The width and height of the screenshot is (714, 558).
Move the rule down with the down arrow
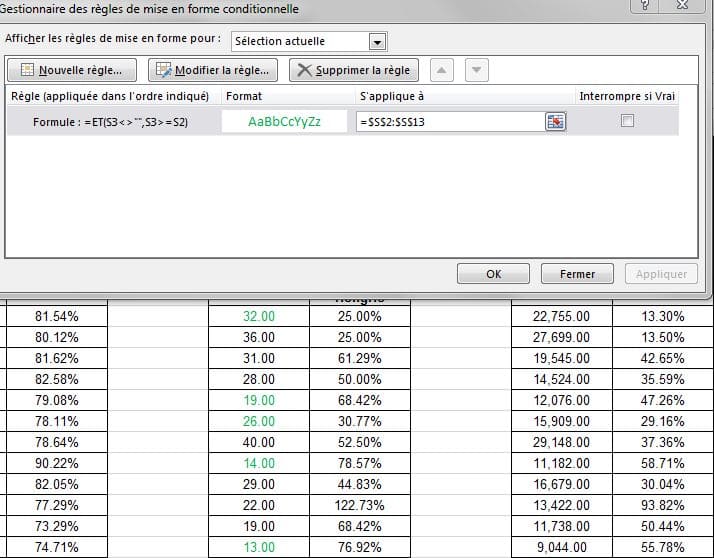tap(477, 71)
